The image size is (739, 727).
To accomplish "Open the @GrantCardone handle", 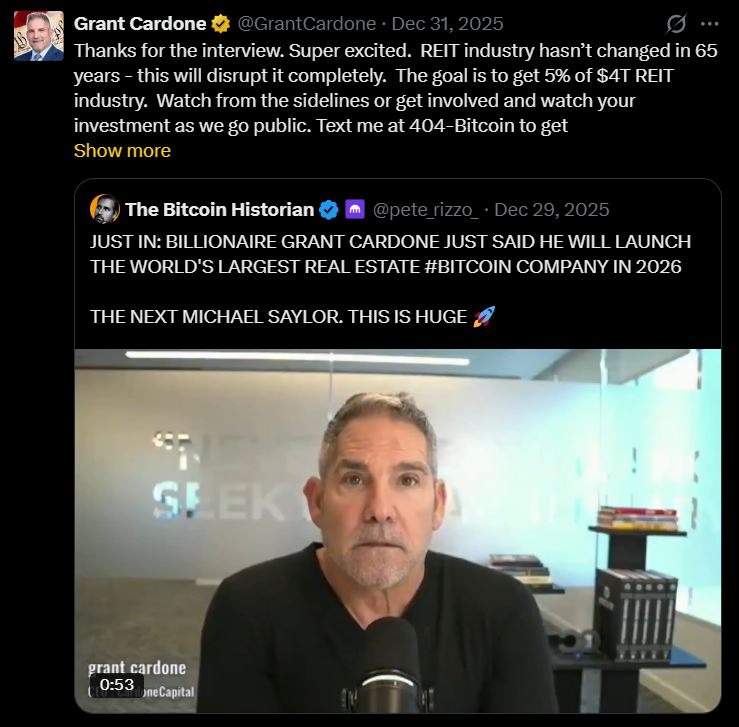I will pyautogui.click(x=306, y=24).
